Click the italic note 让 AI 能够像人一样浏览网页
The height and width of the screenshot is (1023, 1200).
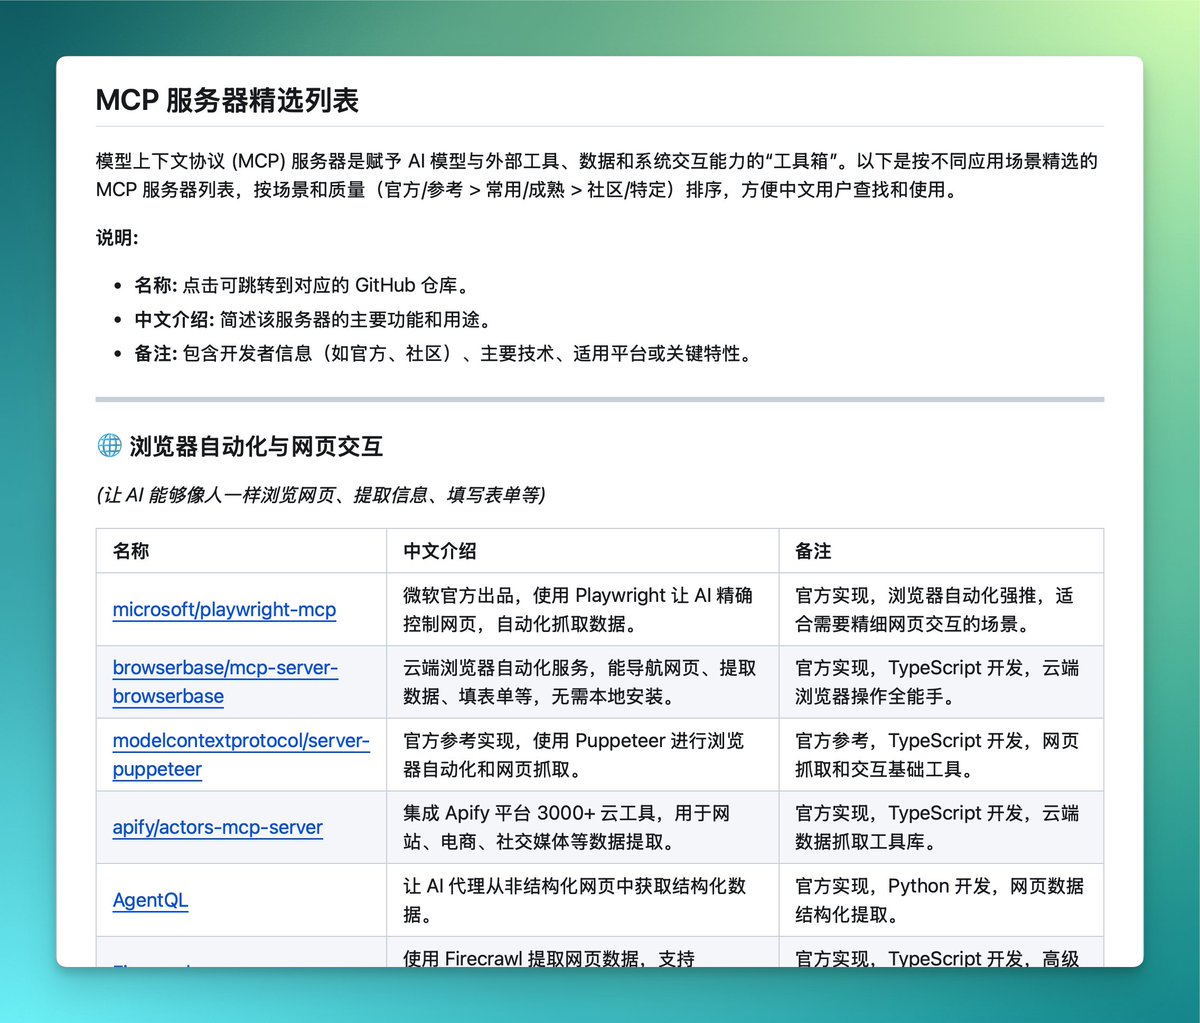click(x=320, y=495)
